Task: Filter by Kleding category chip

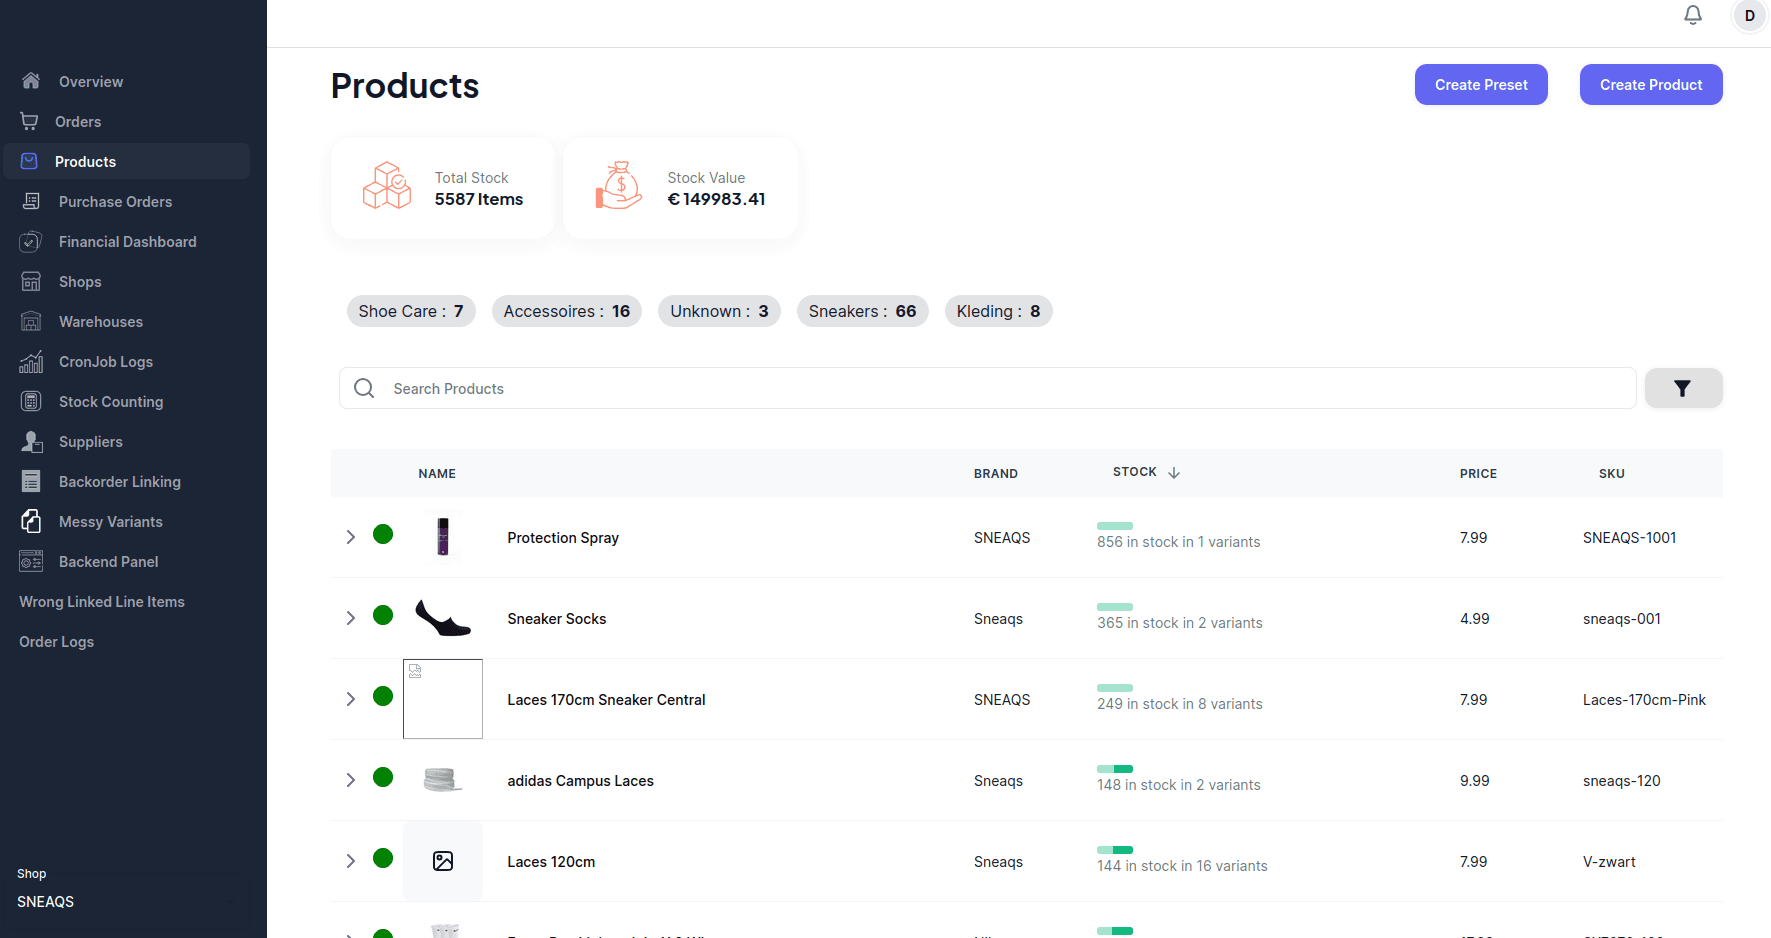Action: click(999, 311)
